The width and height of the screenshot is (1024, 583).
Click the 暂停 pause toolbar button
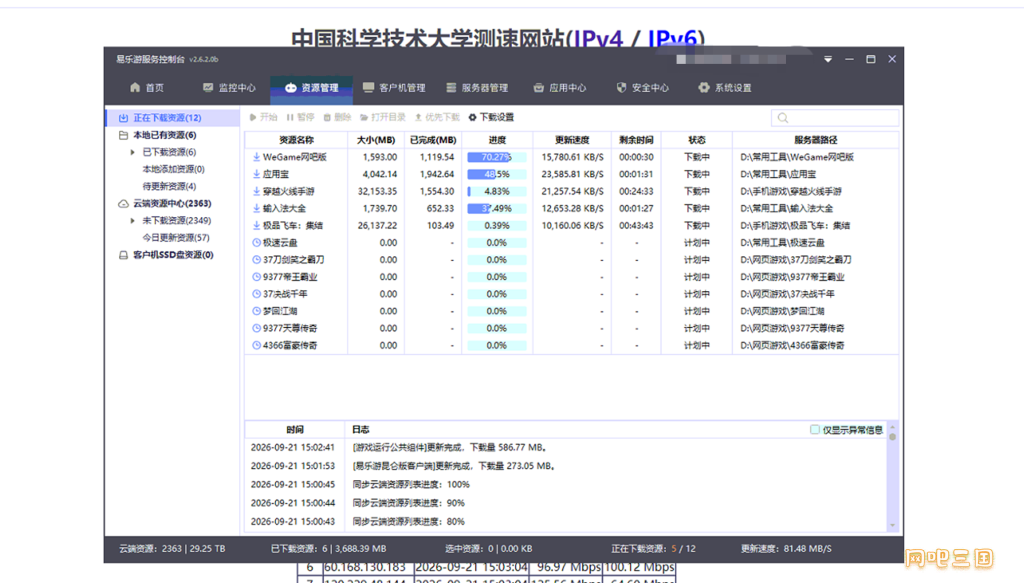point(300,118)
